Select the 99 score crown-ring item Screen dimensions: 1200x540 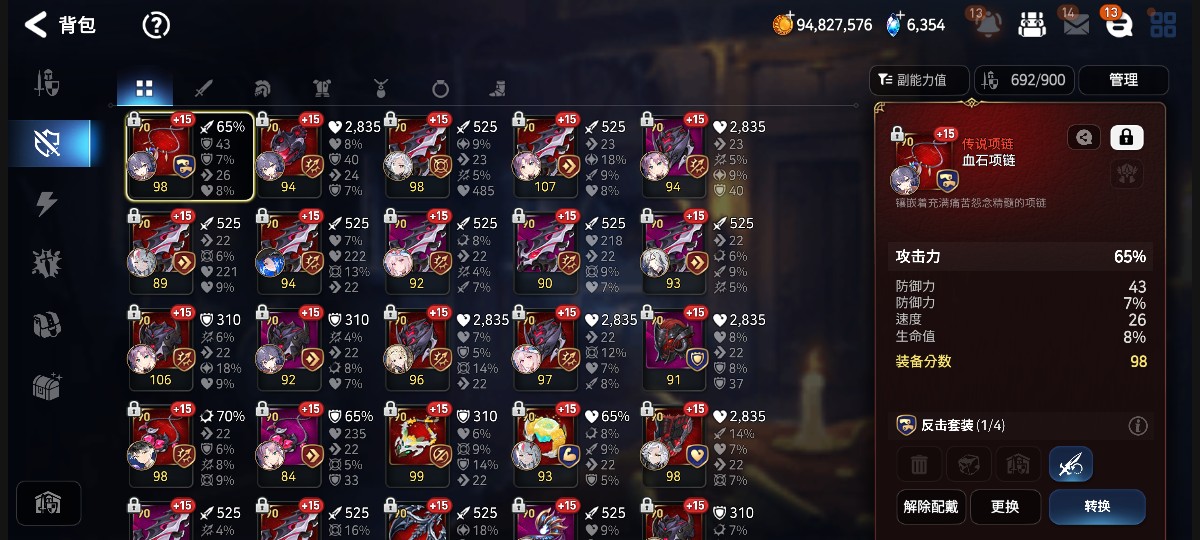pyautogui.click(x=417, y=446)
